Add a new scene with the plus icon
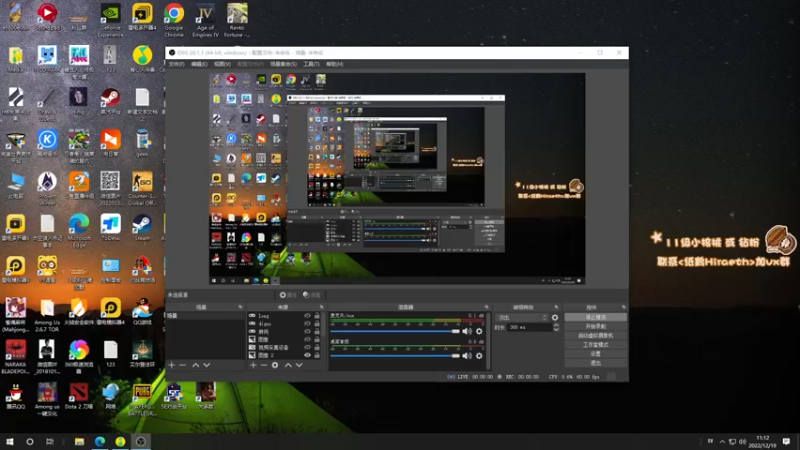 (x=171, y=365)
